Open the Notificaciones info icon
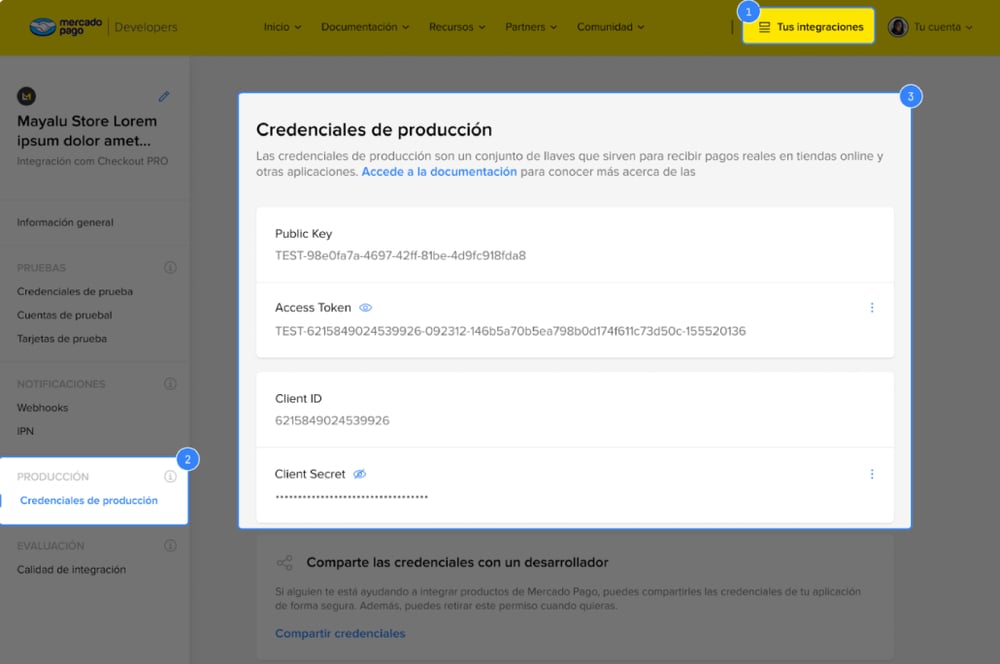 pos(170,383)
